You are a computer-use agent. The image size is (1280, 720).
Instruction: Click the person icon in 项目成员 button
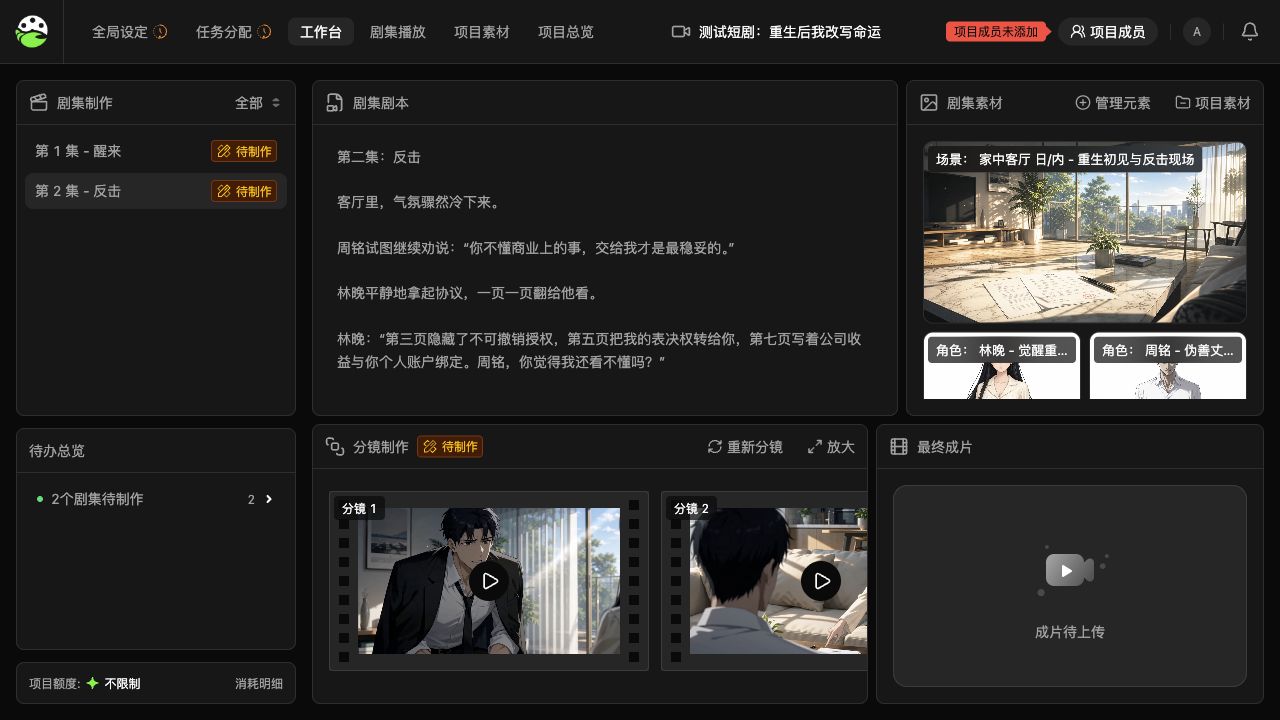[x=1077, y=32]
